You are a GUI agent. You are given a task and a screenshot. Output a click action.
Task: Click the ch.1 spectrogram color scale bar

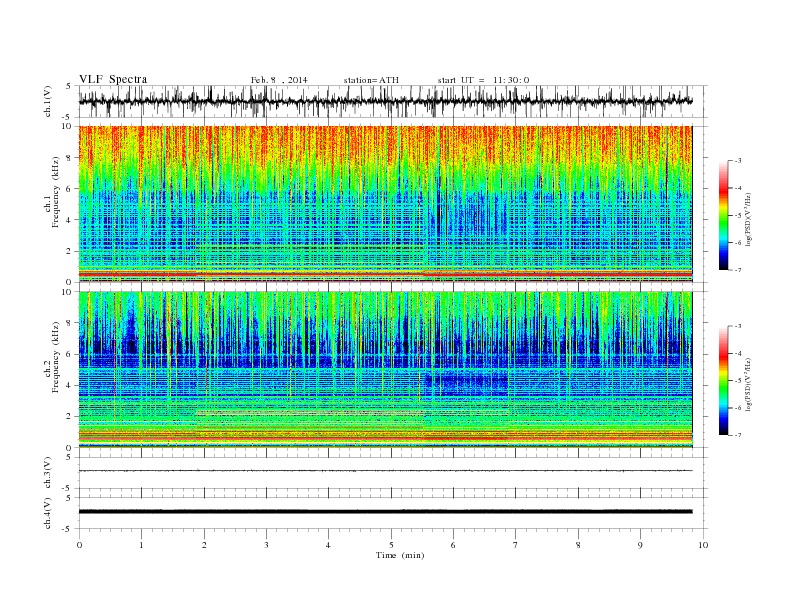[x=723, y=215]
